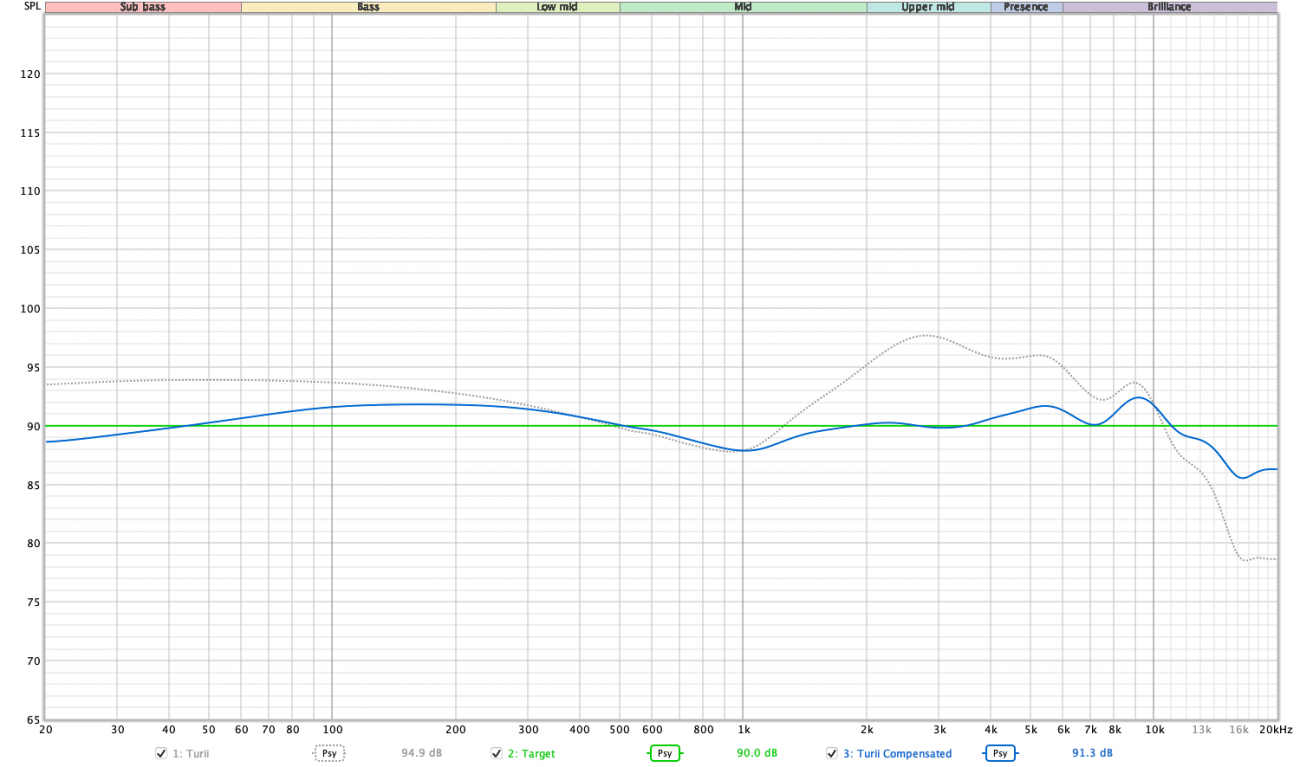Click the 90.0 dB value for Target
This screenshot has width=1300, height=767.
[x=757, y=753]
